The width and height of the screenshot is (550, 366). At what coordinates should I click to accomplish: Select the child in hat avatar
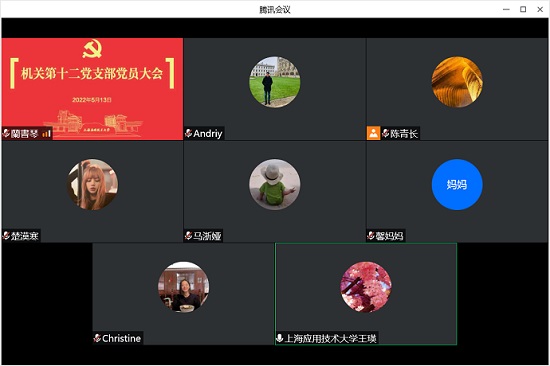(275, 184)
